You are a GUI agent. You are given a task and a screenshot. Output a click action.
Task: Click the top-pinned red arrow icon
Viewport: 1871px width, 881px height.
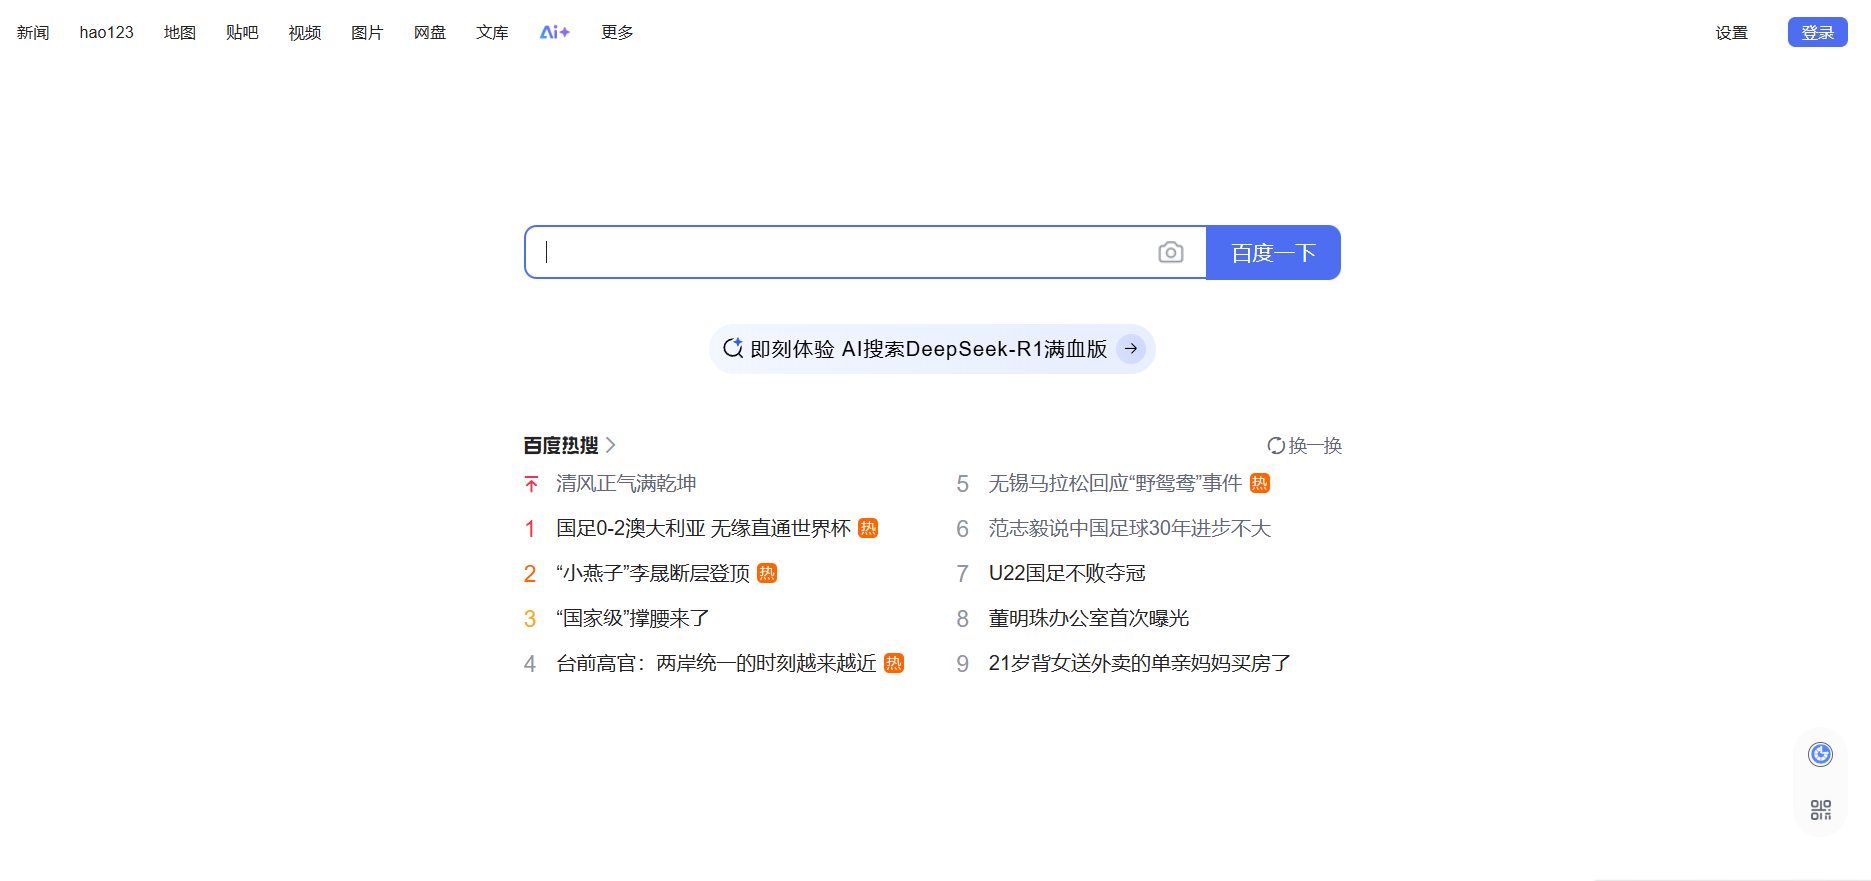(x=531, y=484)
